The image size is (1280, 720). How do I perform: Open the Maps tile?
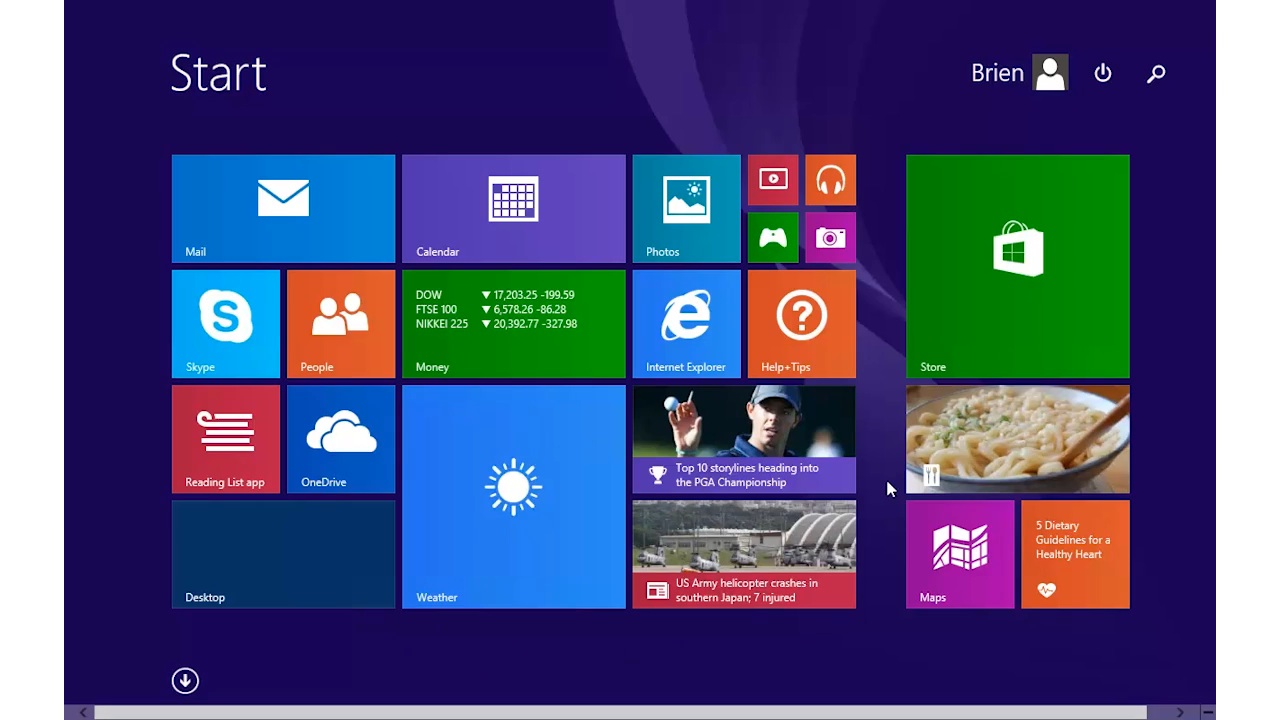coord(960,554)
